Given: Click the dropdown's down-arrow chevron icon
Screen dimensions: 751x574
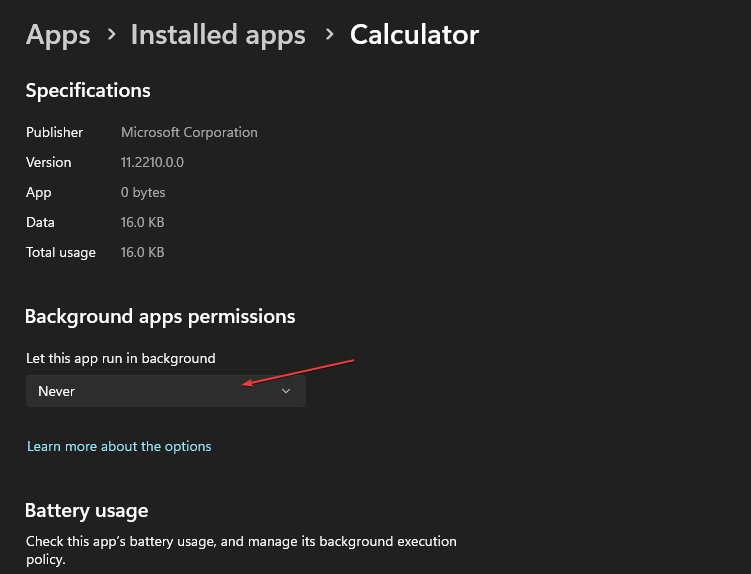Looking at the screenshot, I should tap(286, 391).
